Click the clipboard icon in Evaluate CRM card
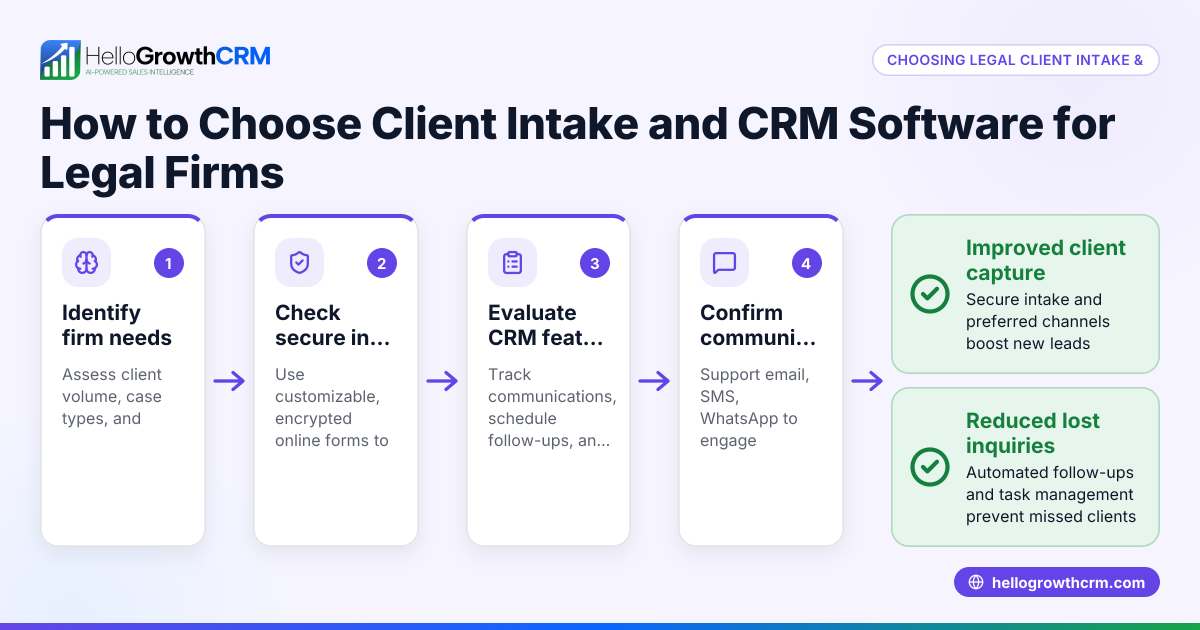Screen dimensions: 1200x630 512,263
